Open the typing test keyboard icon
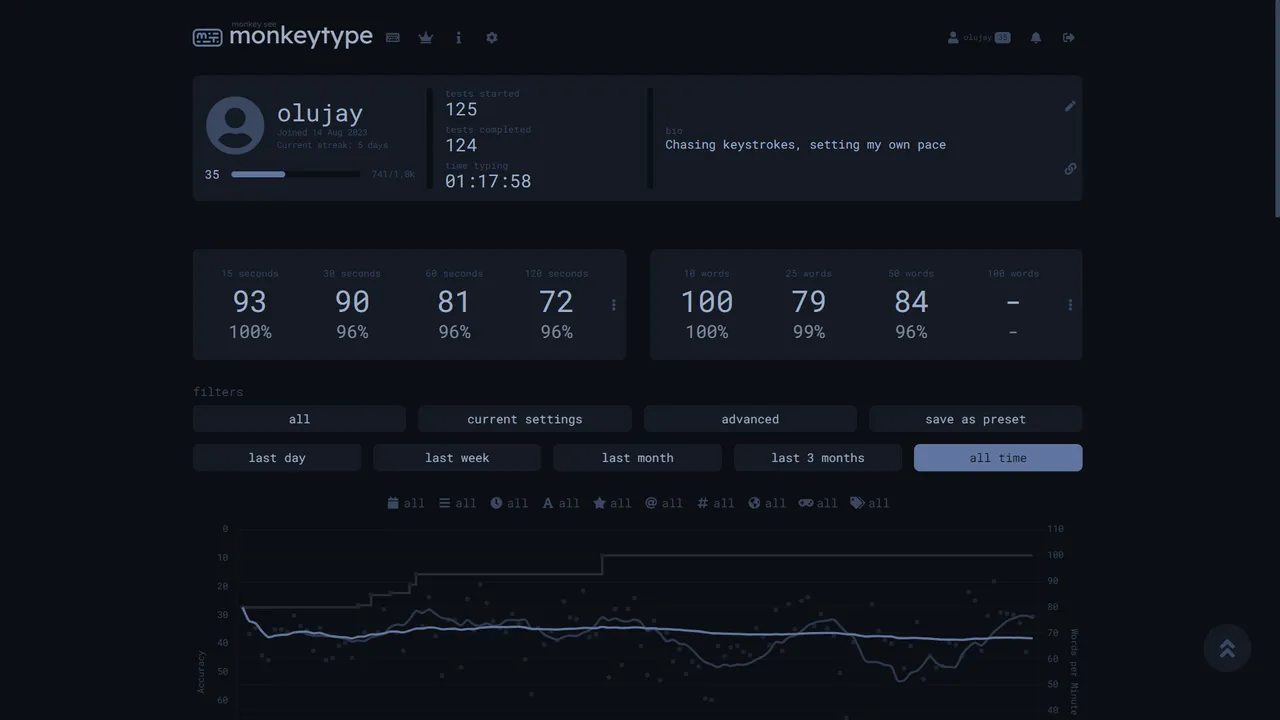Viewport: 1280px width, 720px height. (393, 38)
